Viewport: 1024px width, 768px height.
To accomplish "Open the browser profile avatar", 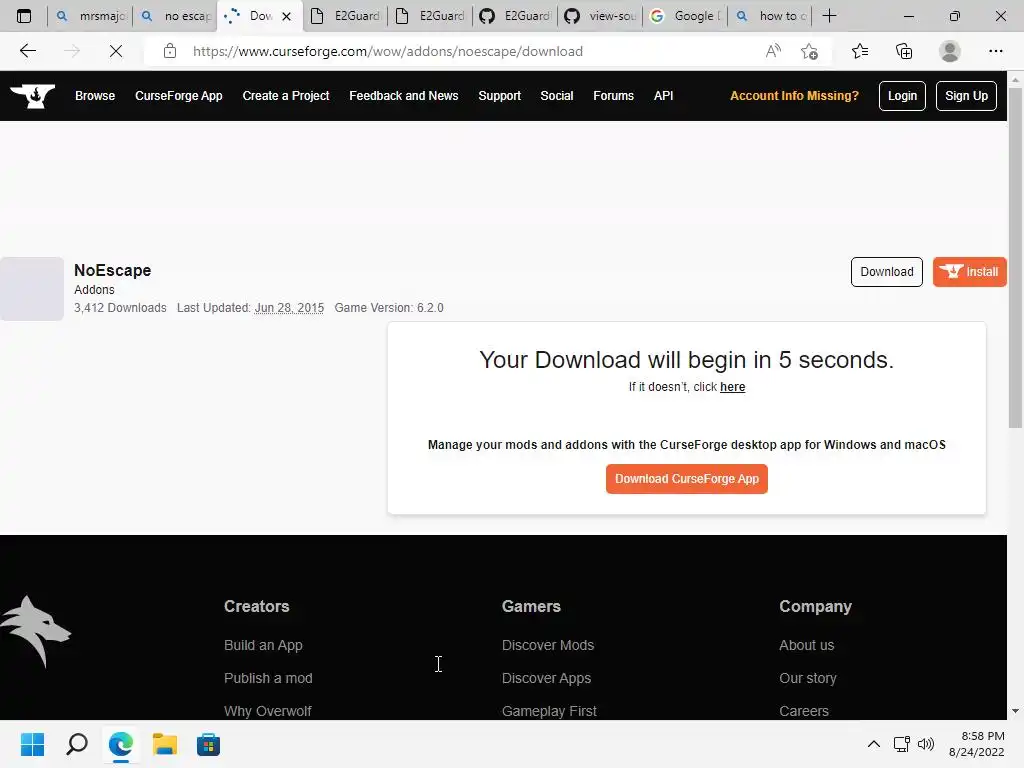I will (x=950, y=51).
